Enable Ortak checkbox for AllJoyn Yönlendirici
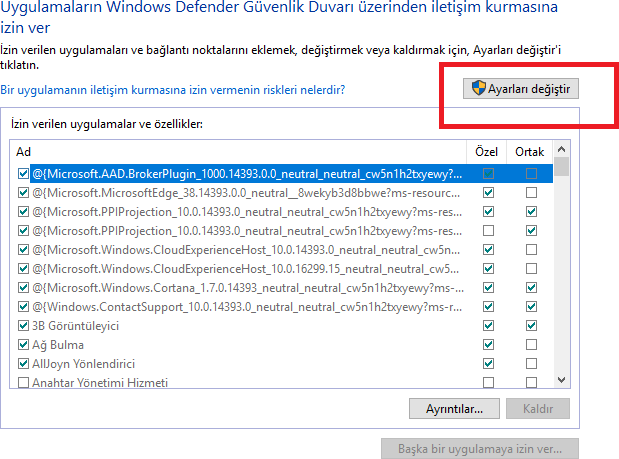619x459 pixels. tap(531, 363)
